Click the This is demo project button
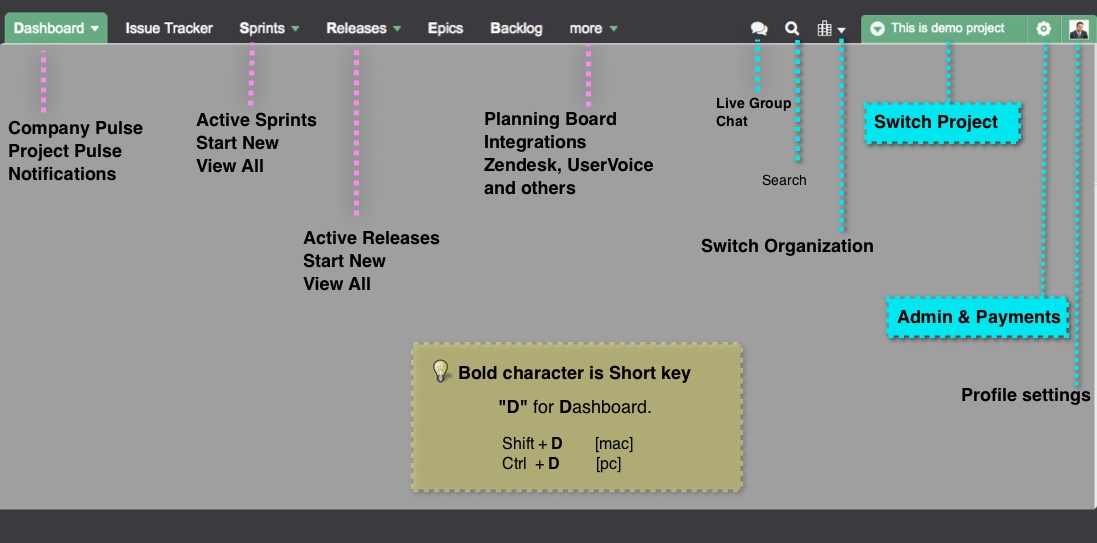This screenshot has height=543, width=1097. [x=944, y=29]
